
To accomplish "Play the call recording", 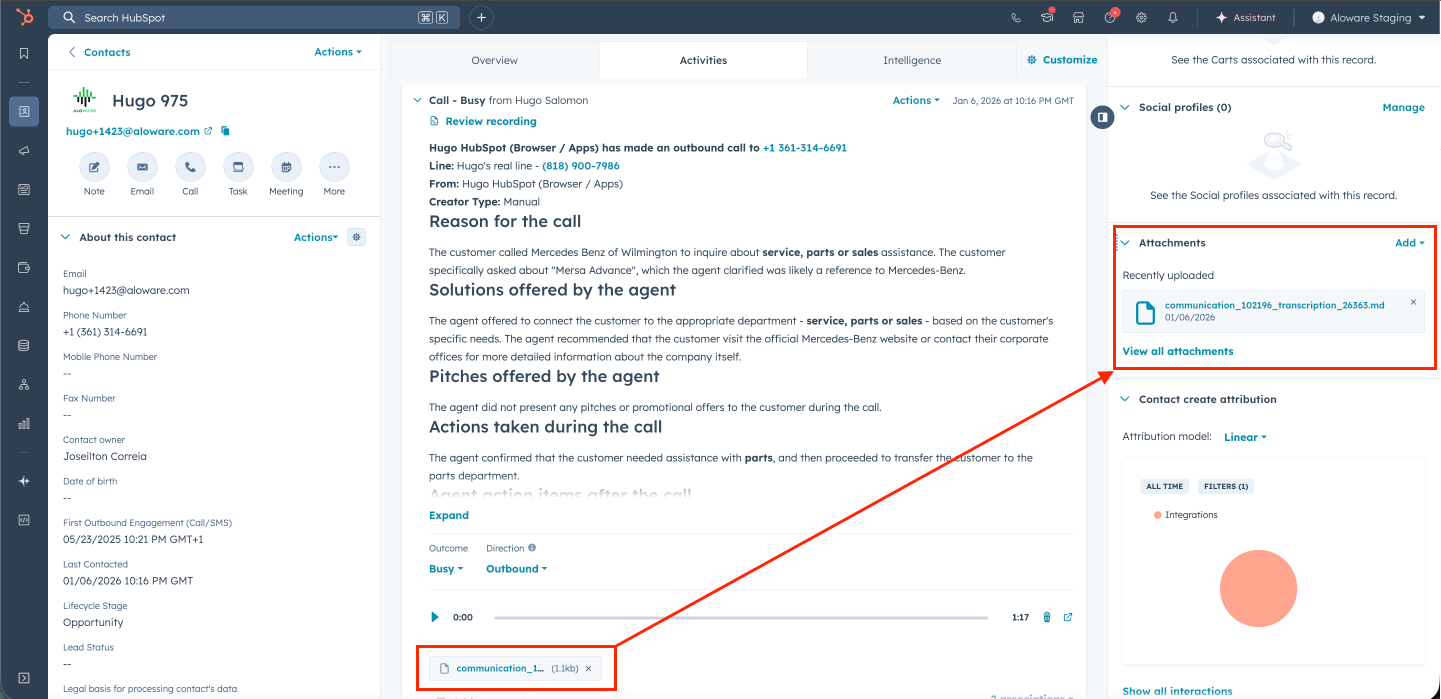I will click(x=434, y=617).
